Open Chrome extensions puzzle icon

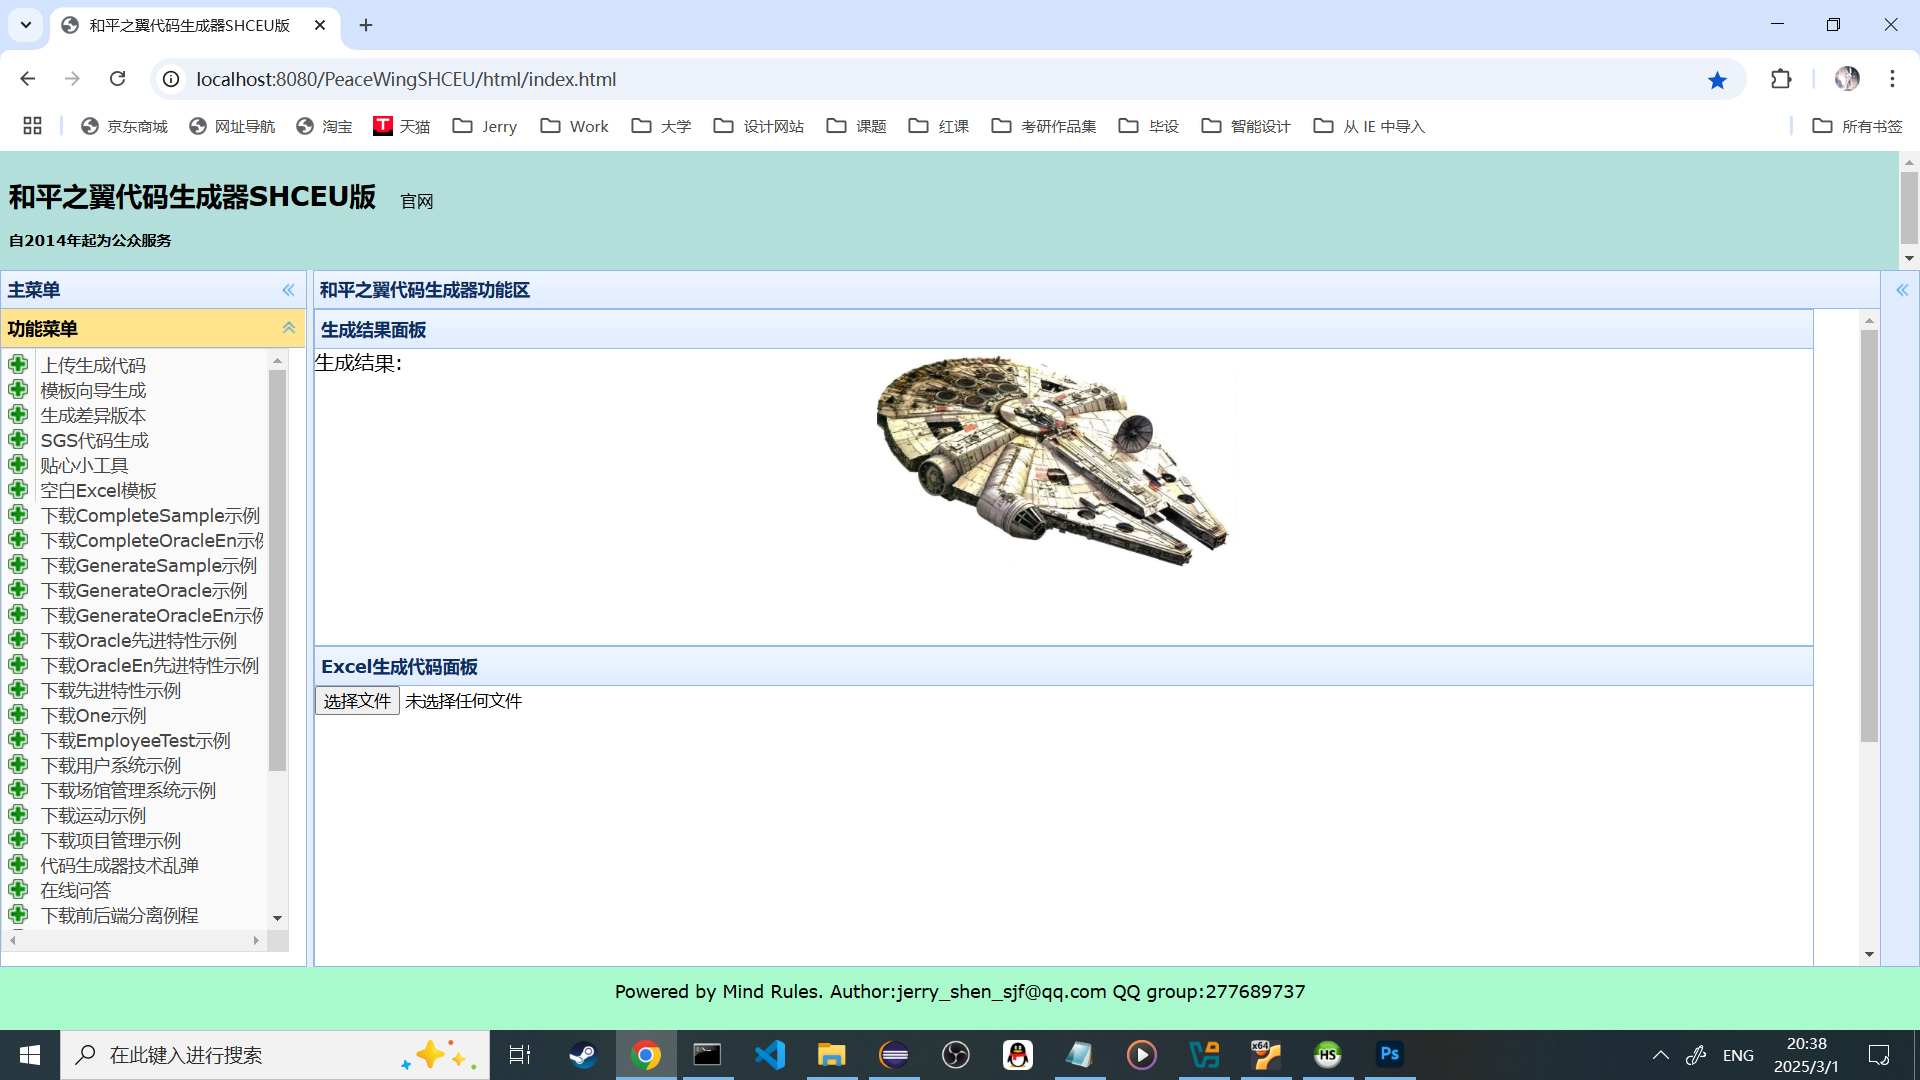coord(1781,79)
